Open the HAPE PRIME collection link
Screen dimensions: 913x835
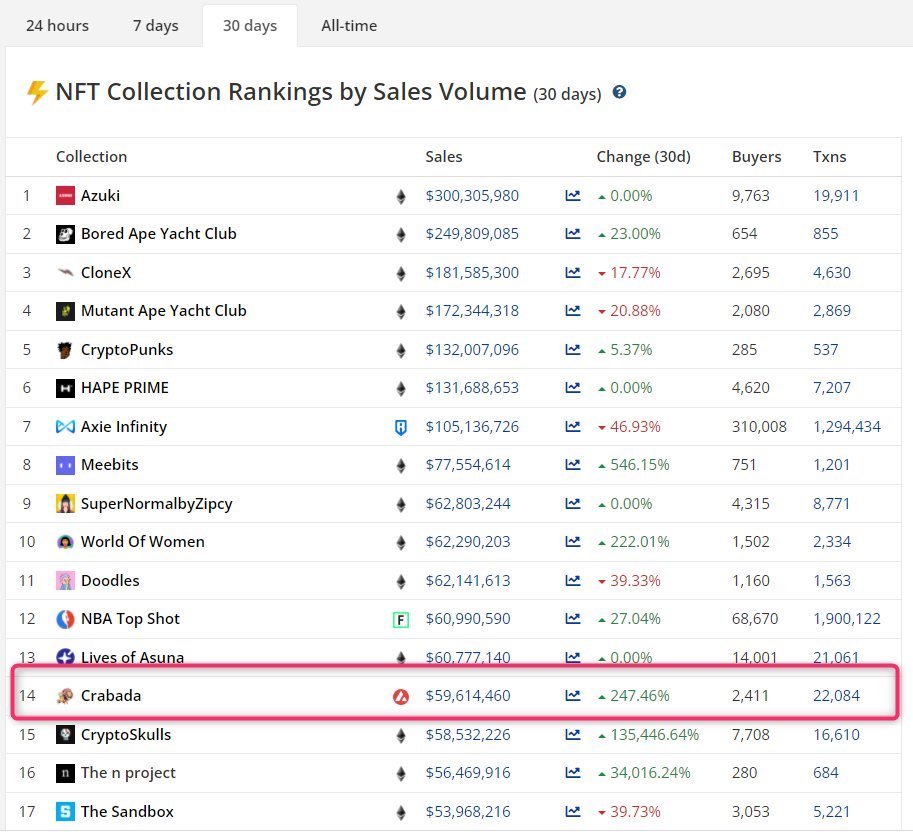(x=125, y=388)
